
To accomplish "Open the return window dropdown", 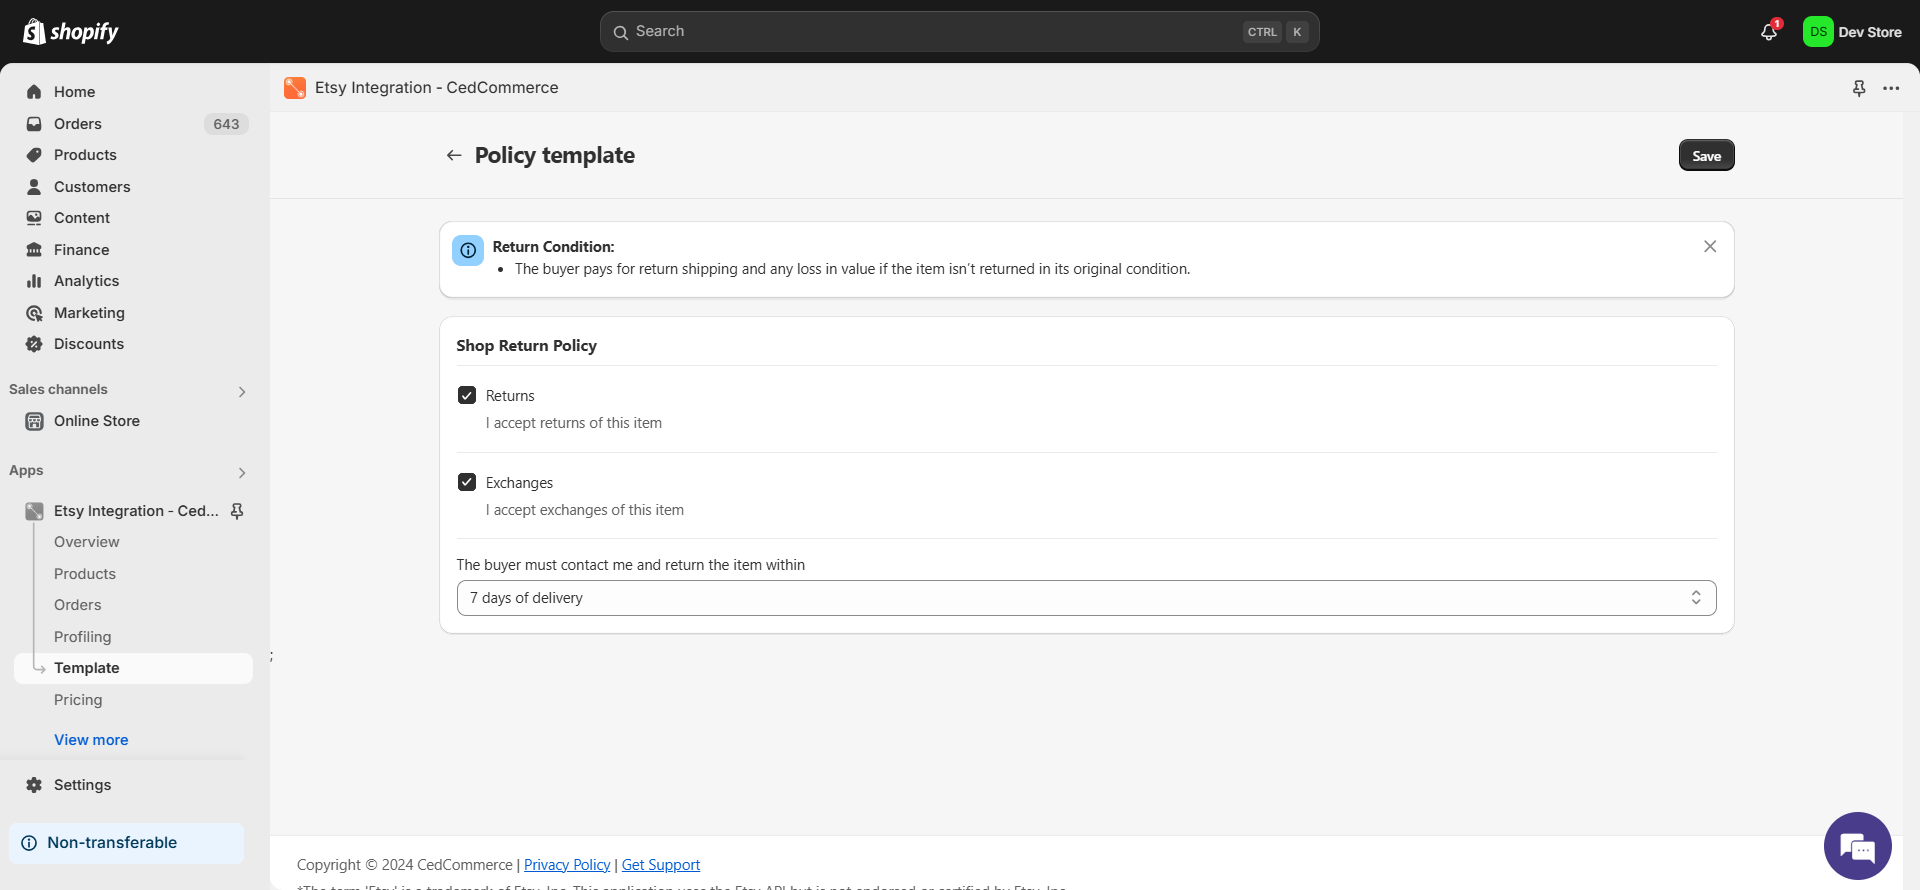I will click(x=1087, y=598).
